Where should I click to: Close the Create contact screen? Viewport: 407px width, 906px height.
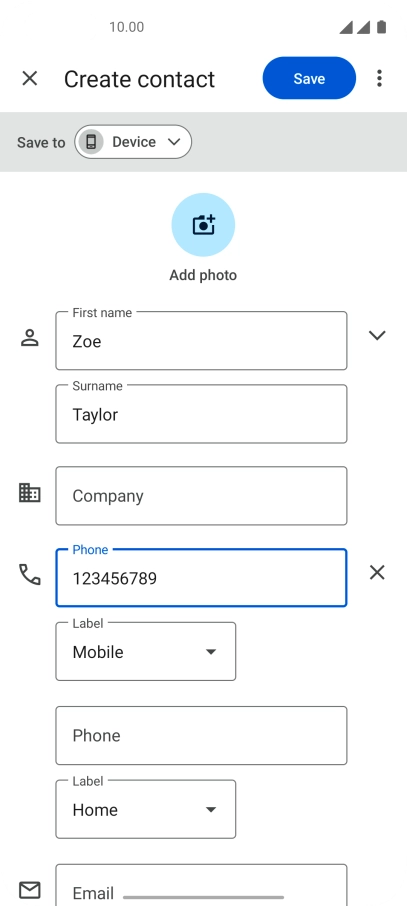coord(29,78)
